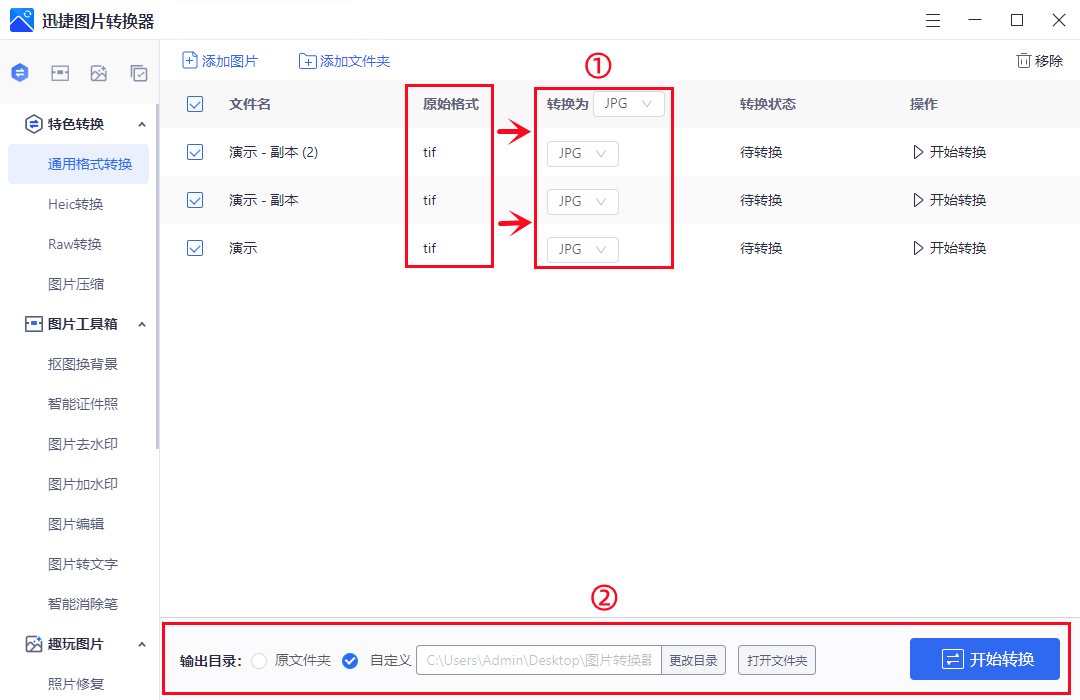Click the output directory path field

[538, 660]
